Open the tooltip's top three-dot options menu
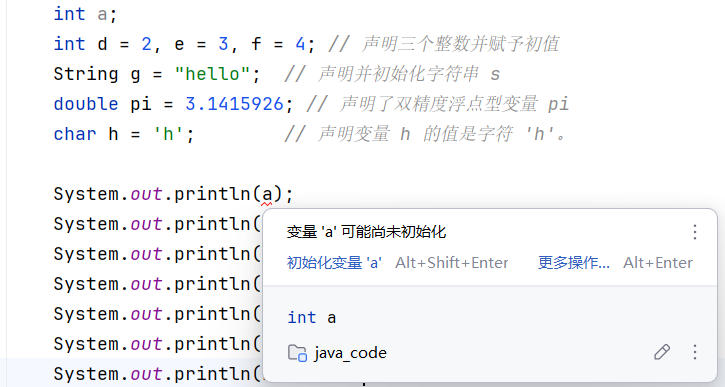The width and height of the screenshot is (725, 387). [694, 232]
